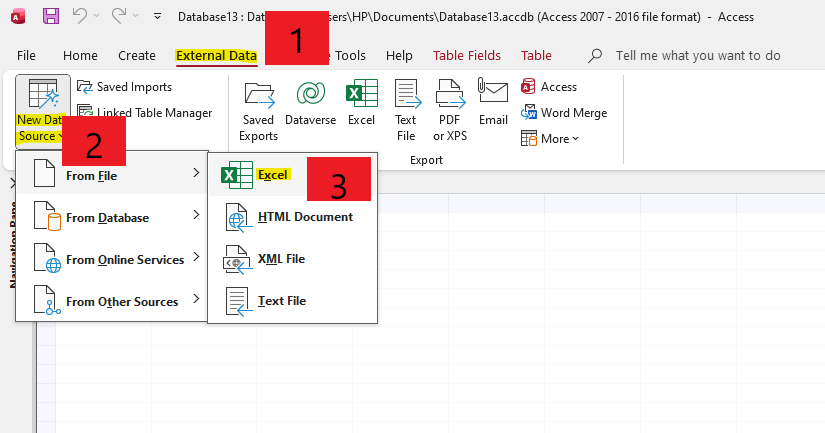Viewport: 825px width, 433px height.
Task: Pick Text File in the import submenu
Action: point(281,301)
